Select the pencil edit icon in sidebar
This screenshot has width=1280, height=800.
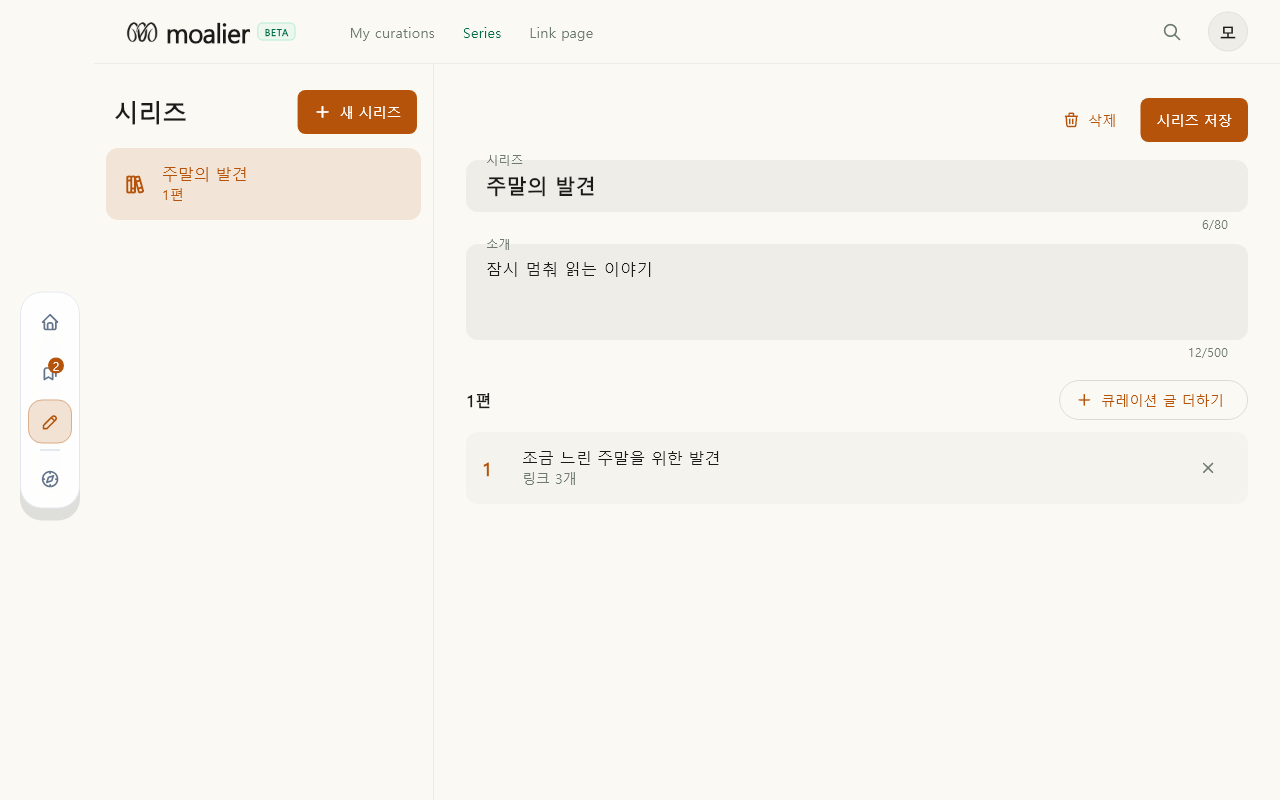click(x=50, y=422)
